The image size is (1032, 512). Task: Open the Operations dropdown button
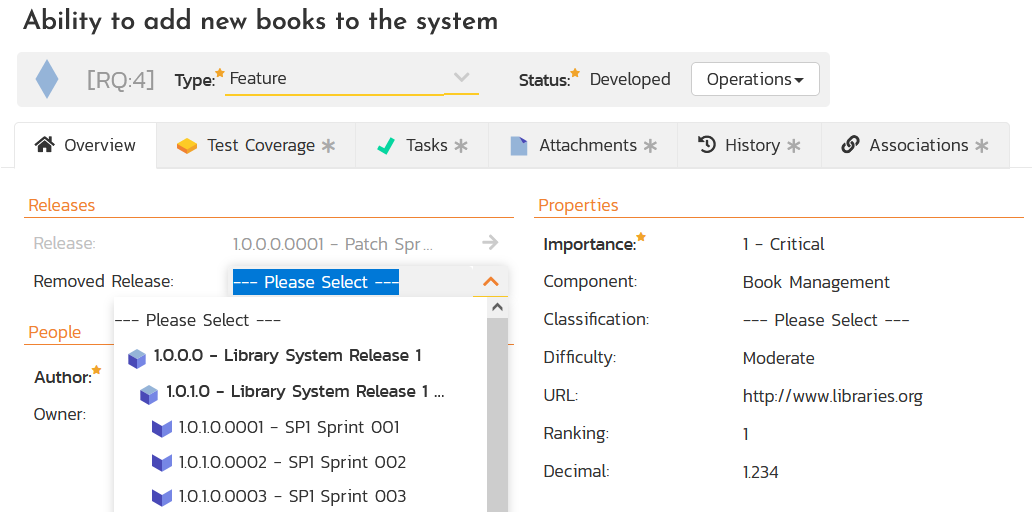[x=755, y=79]
